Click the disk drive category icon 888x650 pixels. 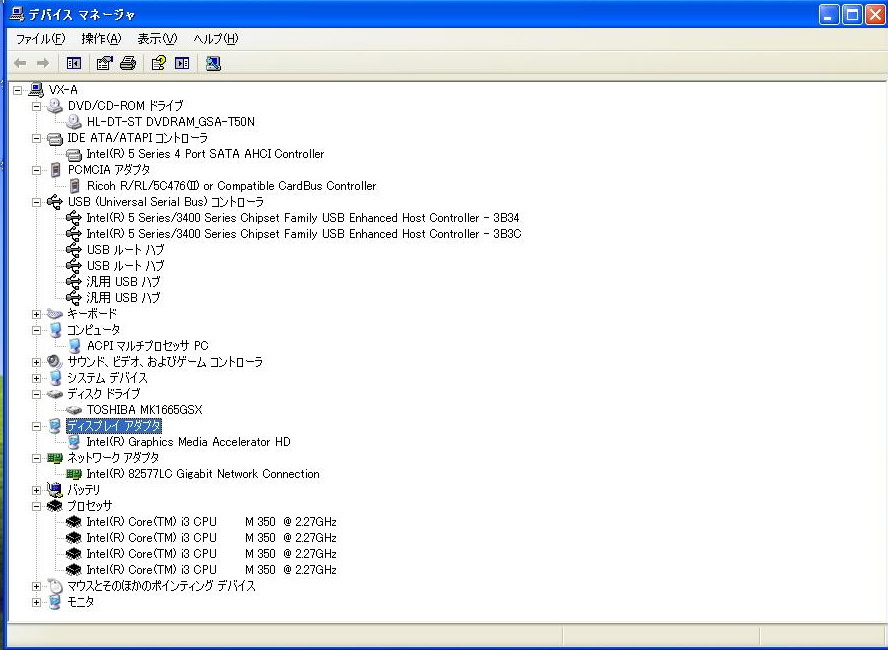[x=54, y=394]
